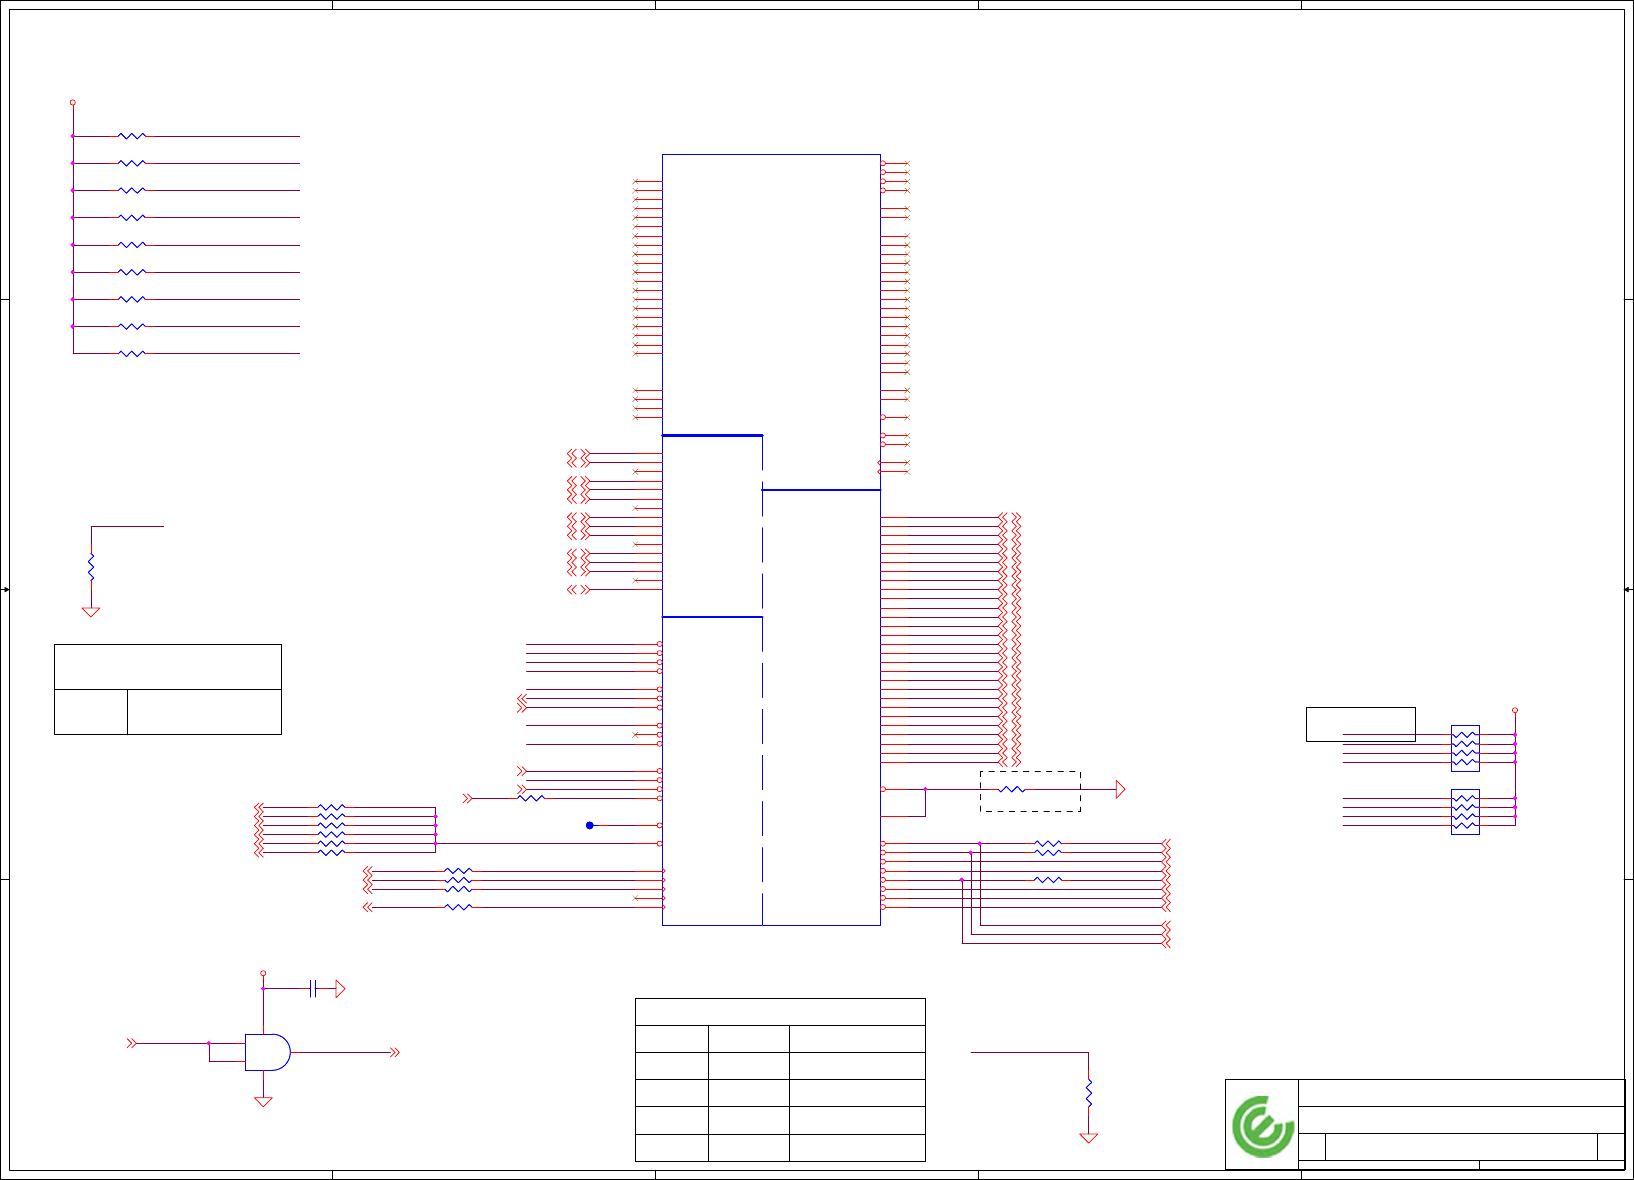1634x1180 pixels.
Task: Click the ground symbol at bottom right
Action: pos(1089,1137)
